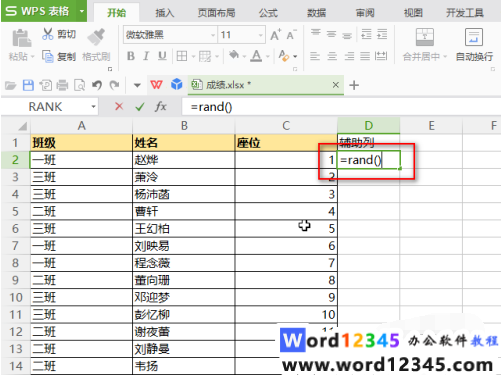Align text to vertical middle
This screenshot has width=503, height=381.
point(331,34)
